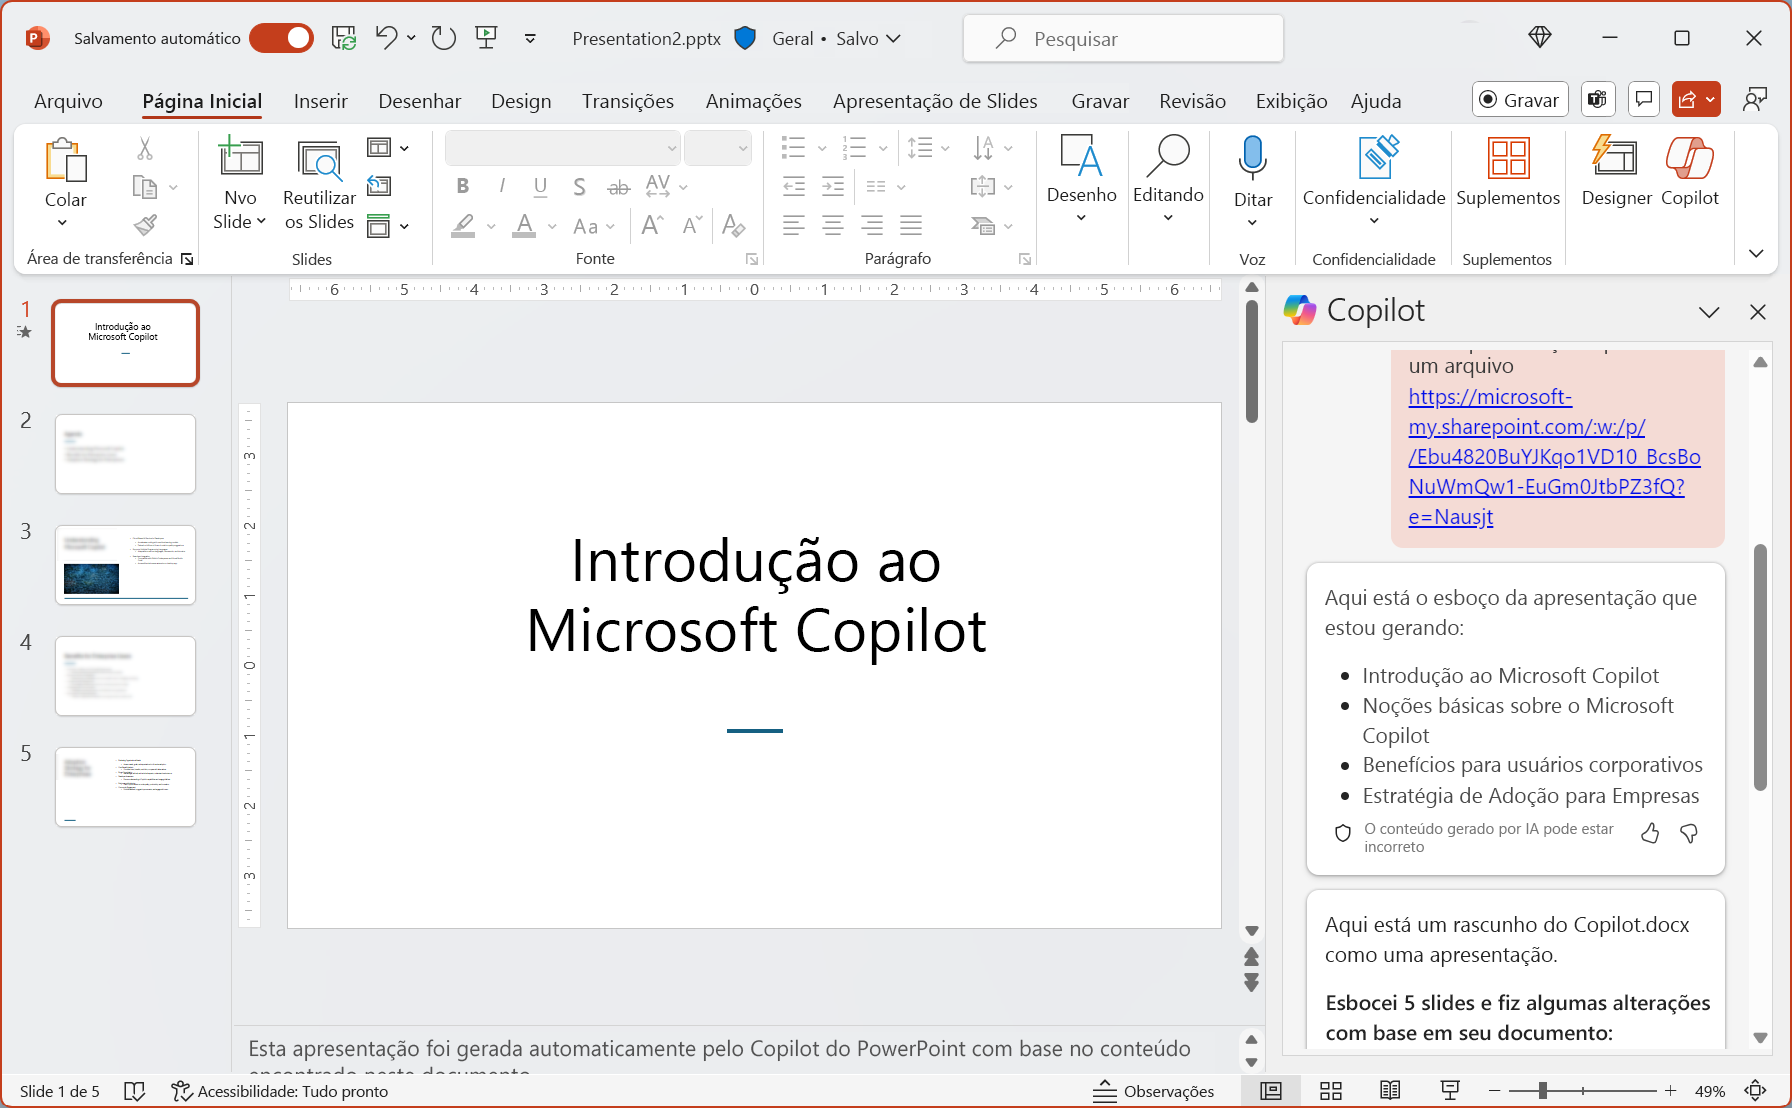Close the Copilot pane
The height and width of the screenshot is (1108, 1792).
(1758, 312)
